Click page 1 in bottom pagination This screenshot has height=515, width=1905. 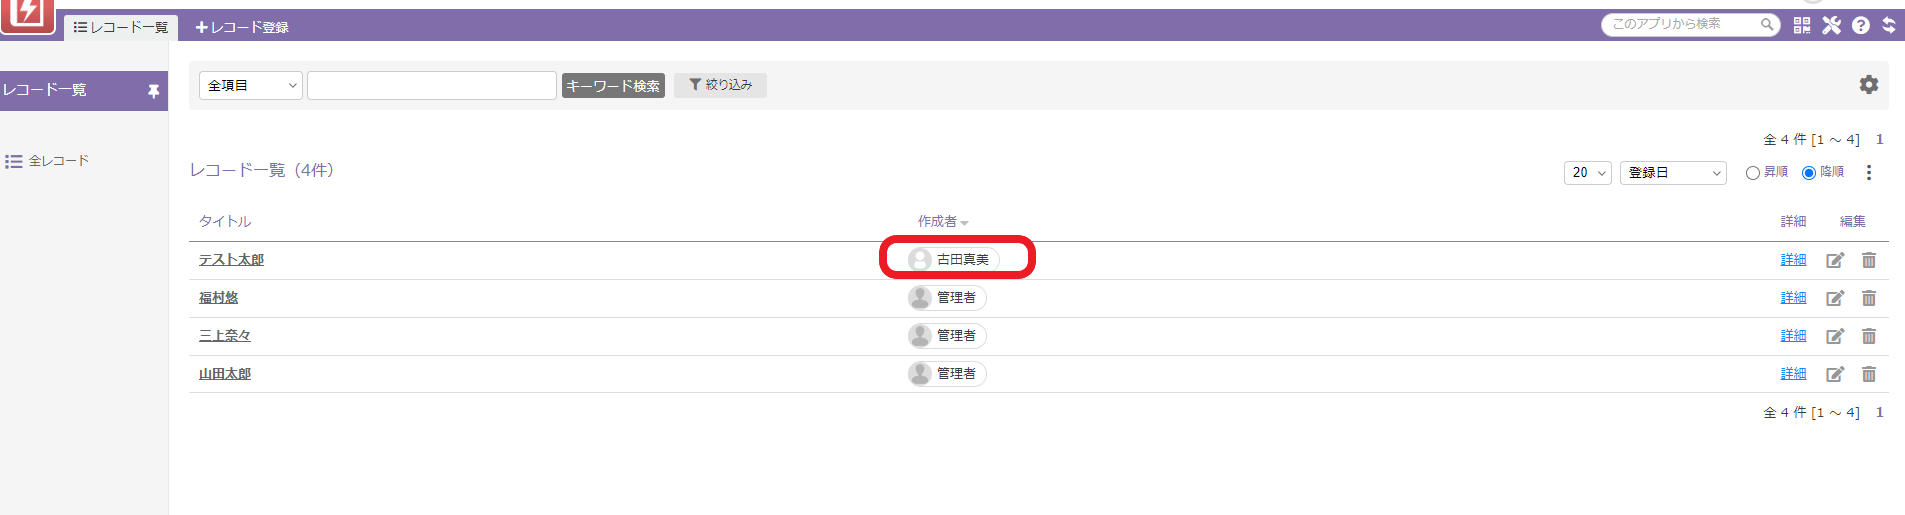coord(1879,413)
